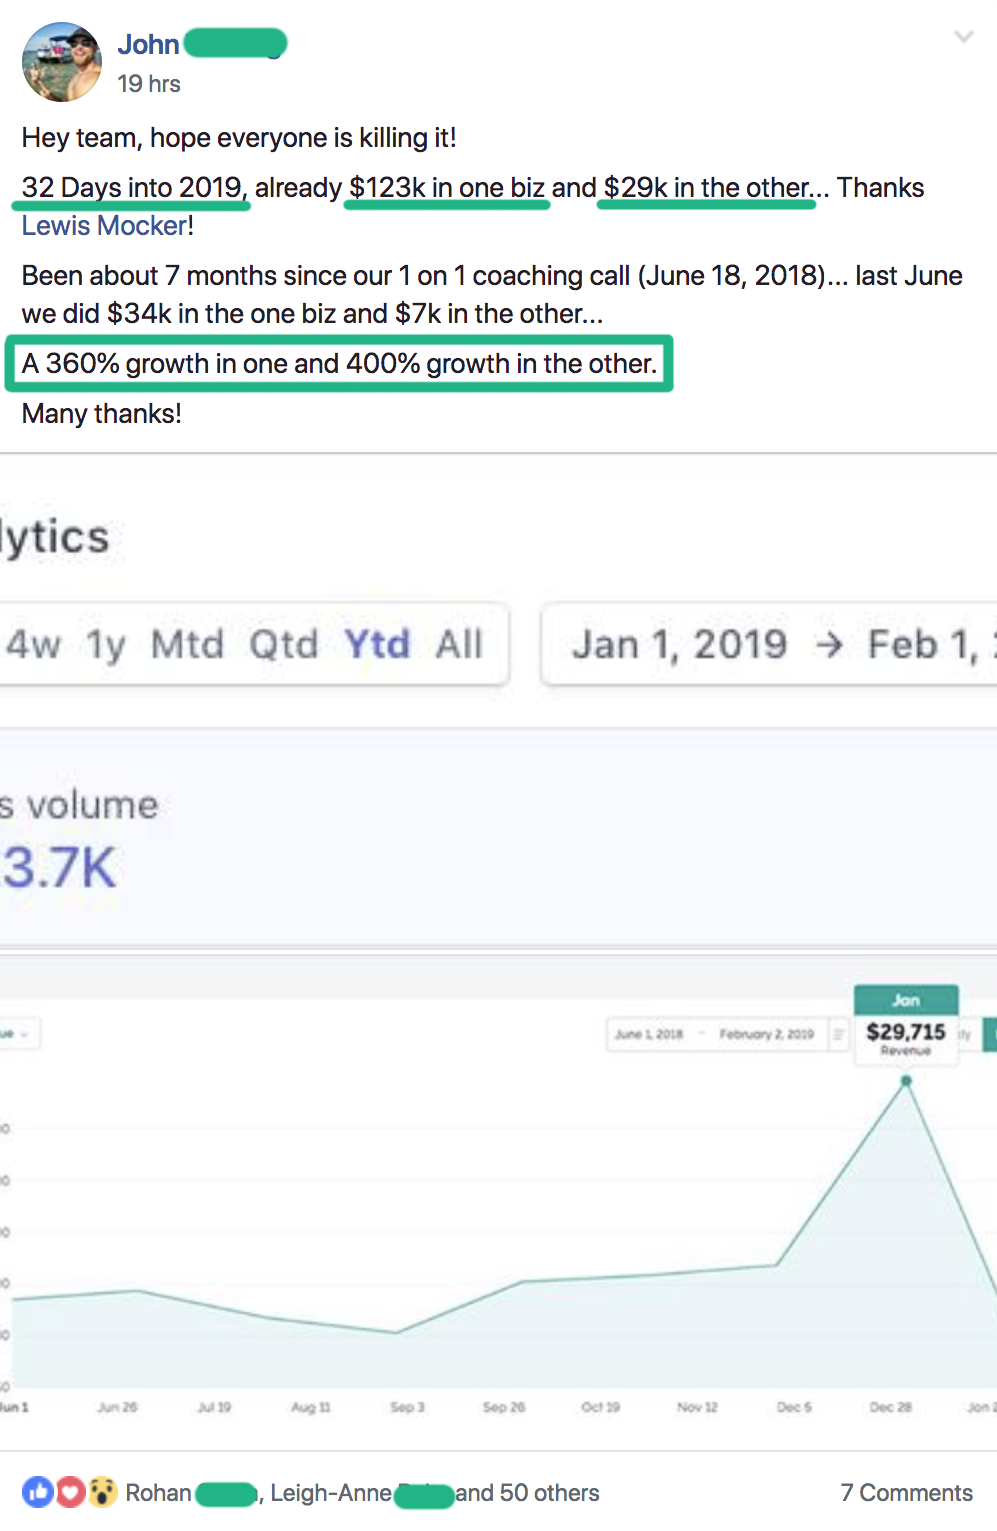Image resolution: width=997 pixels, height=1531 pixels.
Task: Click the blue Like reaction icon
Action: point(38,1493)
